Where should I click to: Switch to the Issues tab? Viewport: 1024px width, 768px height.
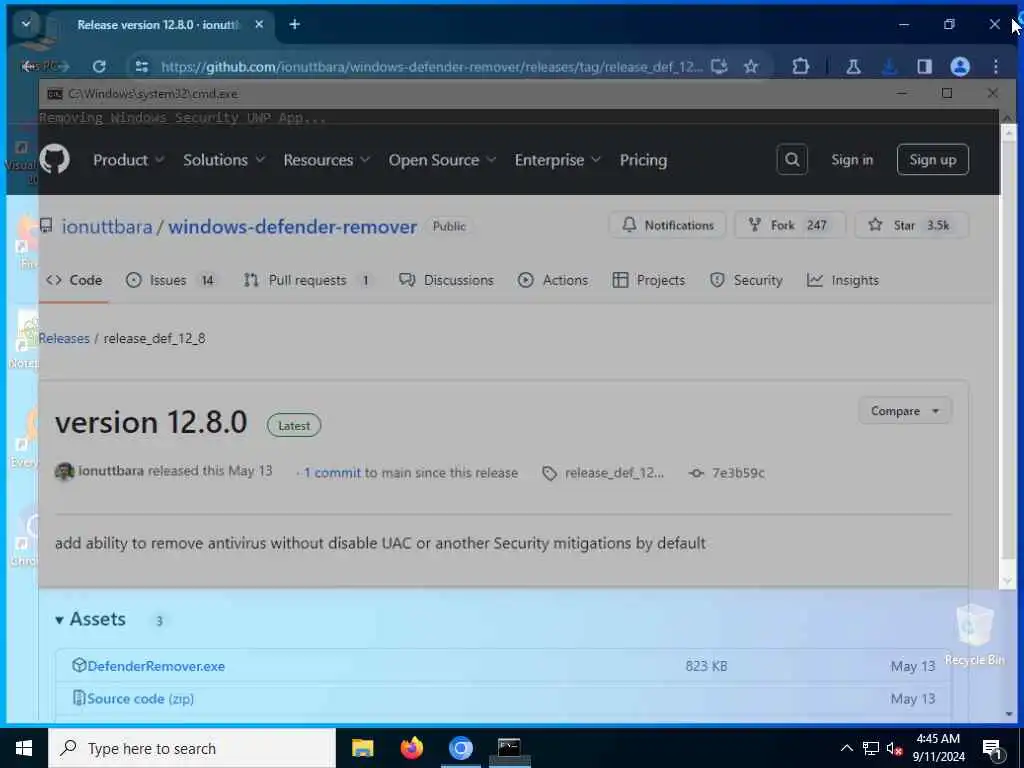coord(170,280)
